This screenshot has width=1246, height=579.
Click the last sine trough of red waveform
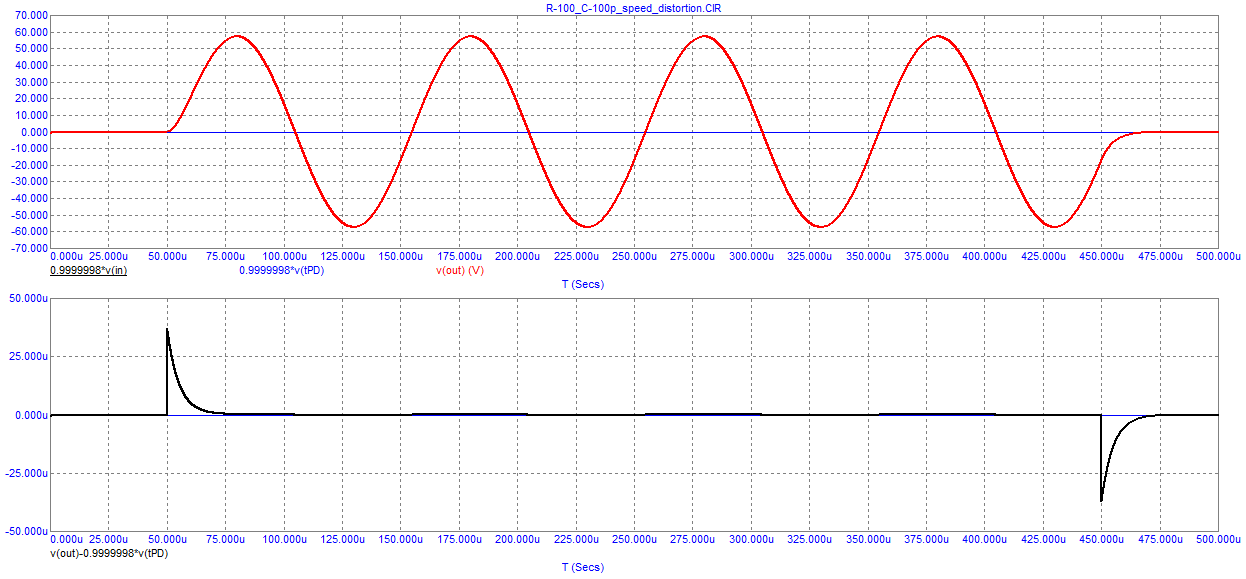point(1054,227)
